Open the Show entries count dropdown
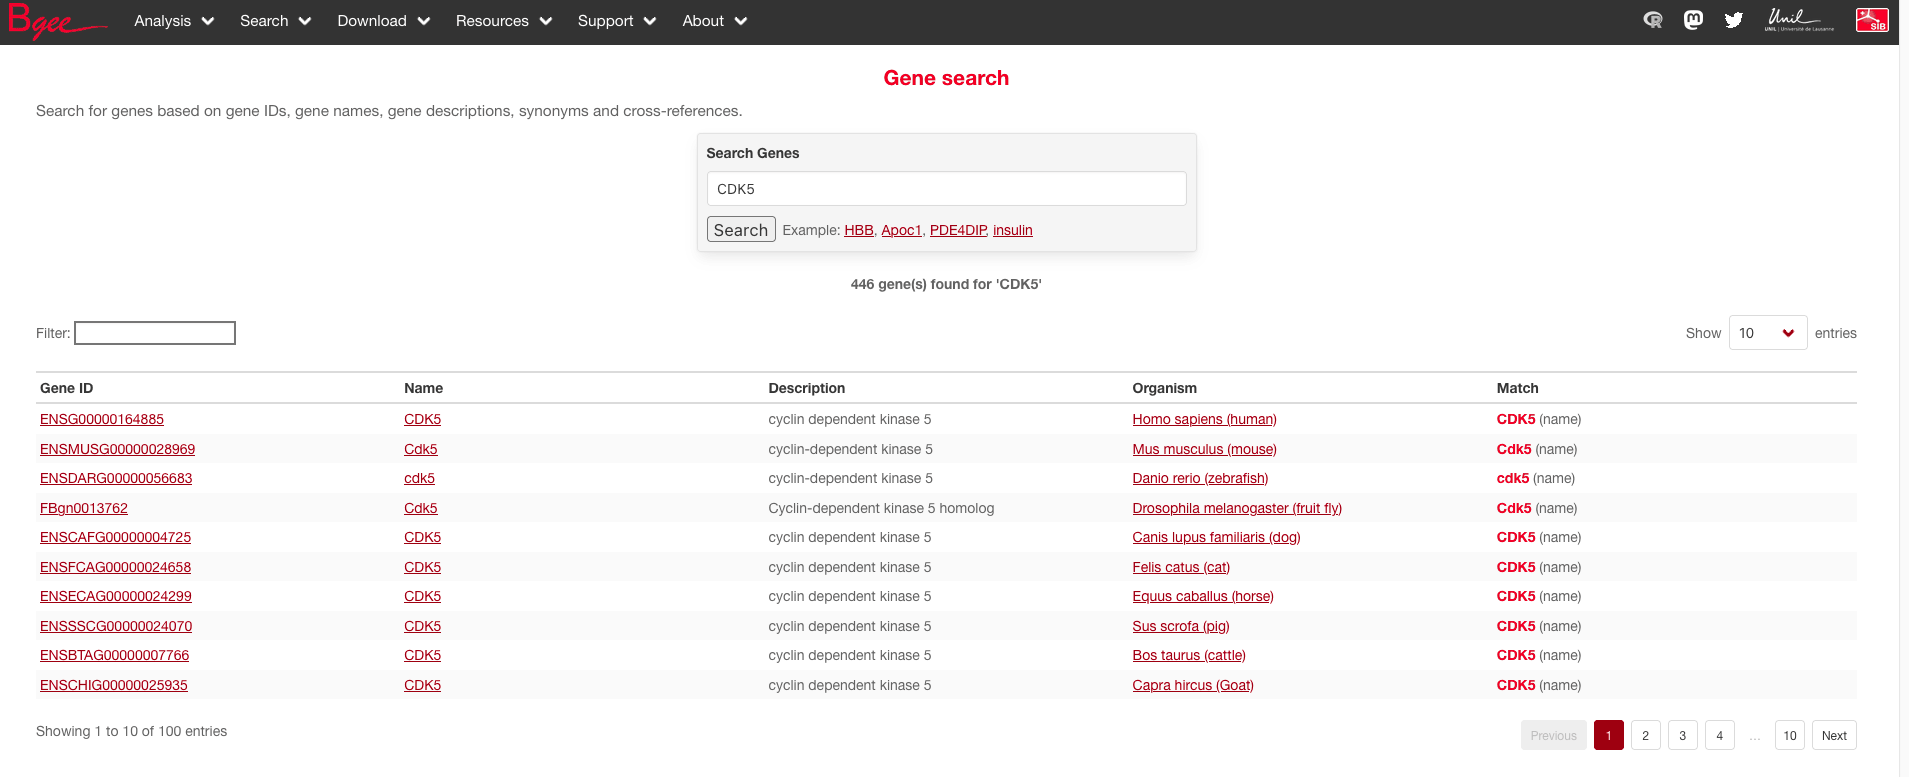1909x777 pixels. pos(1767,333)
